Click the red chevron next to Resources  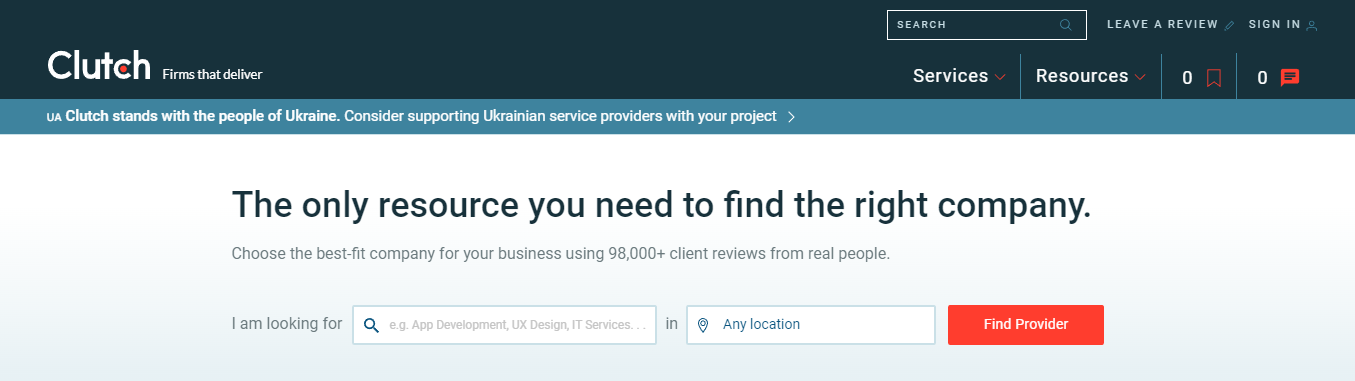coord(1140,77)
